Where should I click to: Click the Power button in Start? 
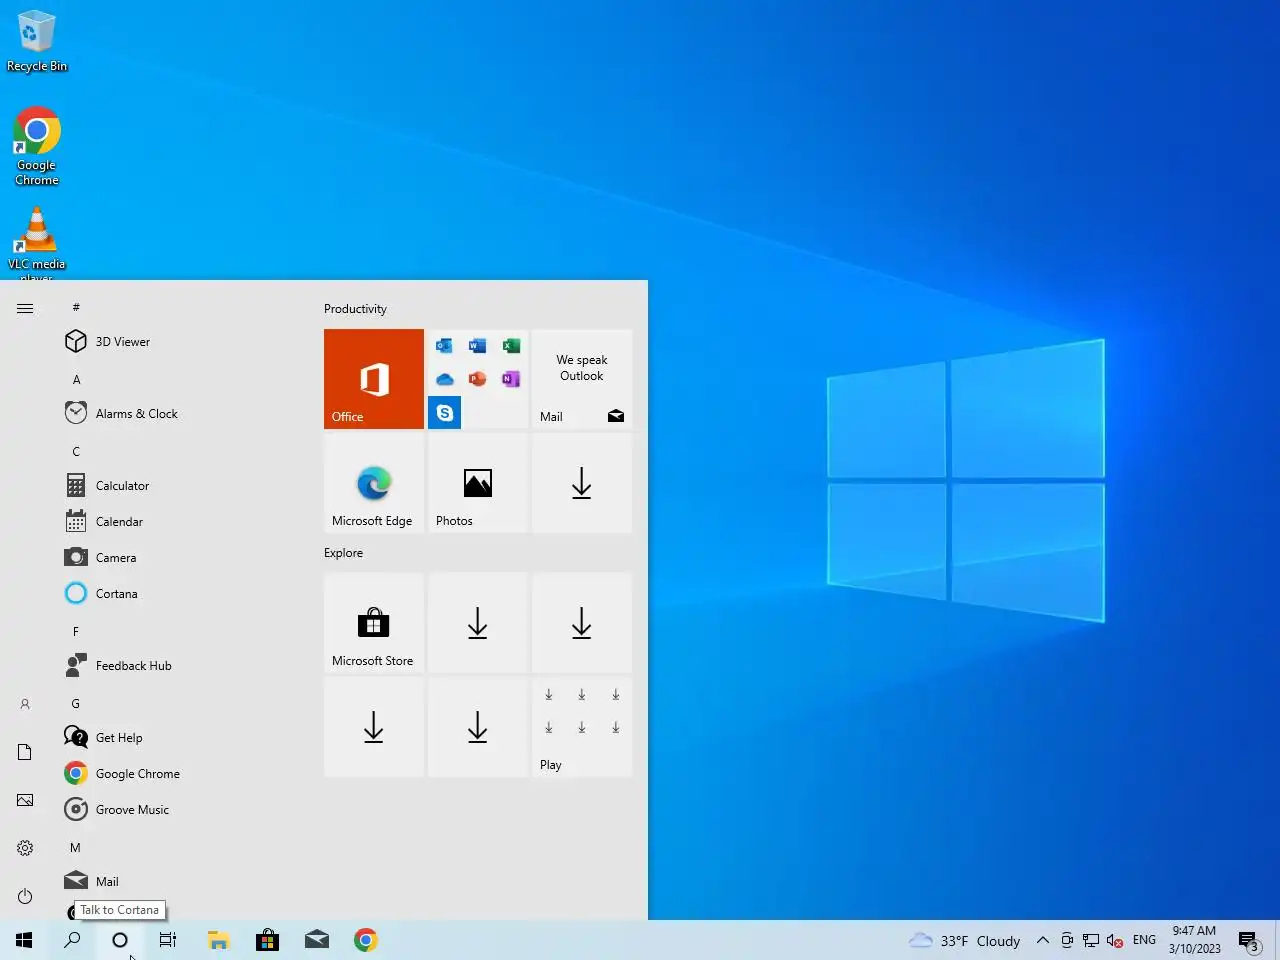(25, 896)
